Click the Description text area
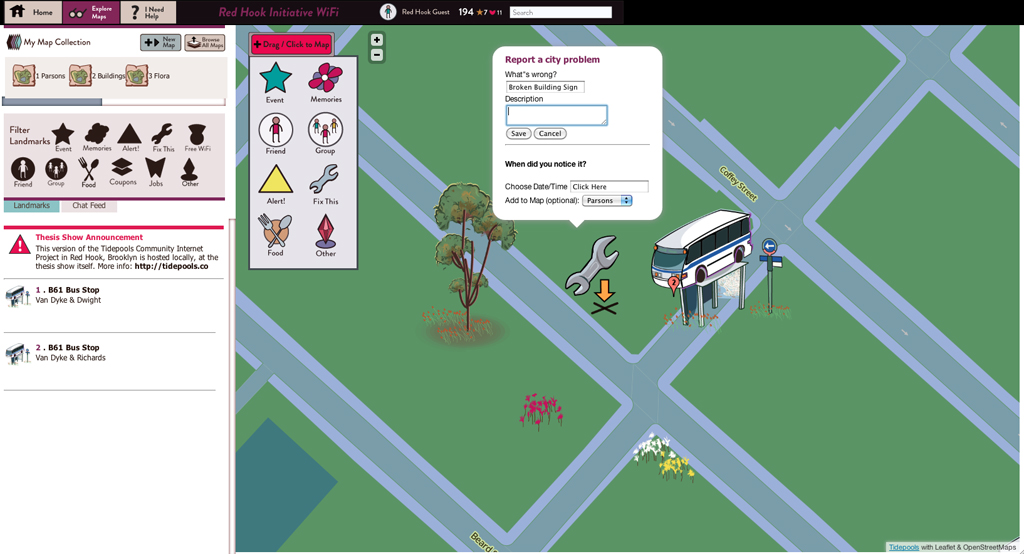 coord(556,115)
